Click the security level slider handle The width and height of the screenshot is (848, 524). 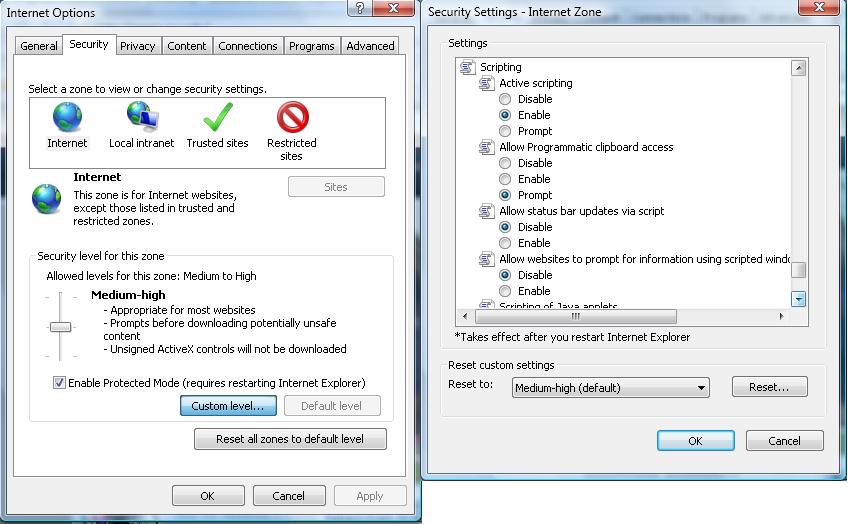[x=61, y=327]
